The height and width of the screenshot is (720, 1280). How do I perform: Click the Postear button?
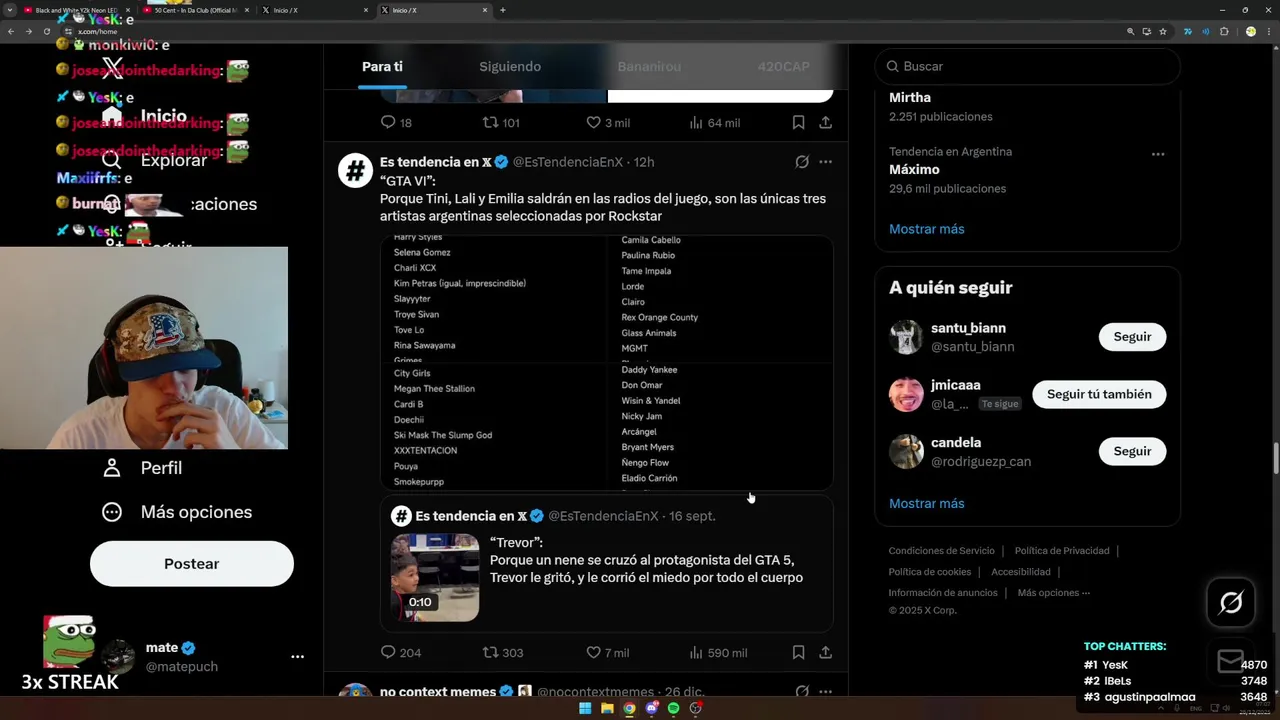pyautogui.click(x=192, y=564)
